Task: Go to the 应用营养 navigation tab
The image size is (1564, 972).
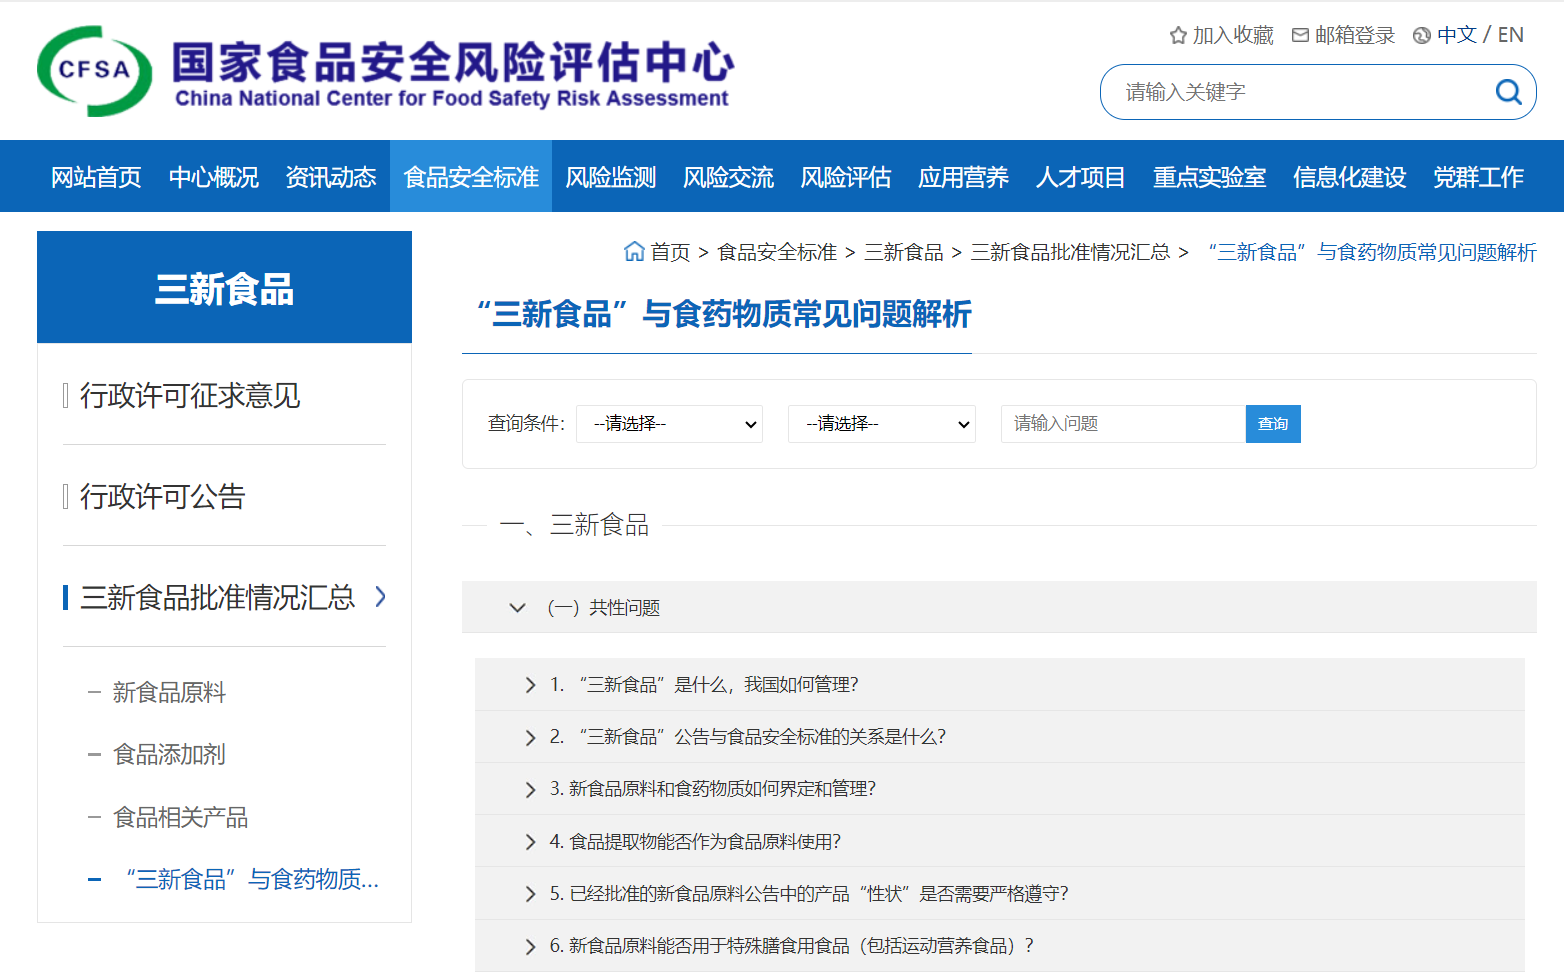Action: point(962,177)
